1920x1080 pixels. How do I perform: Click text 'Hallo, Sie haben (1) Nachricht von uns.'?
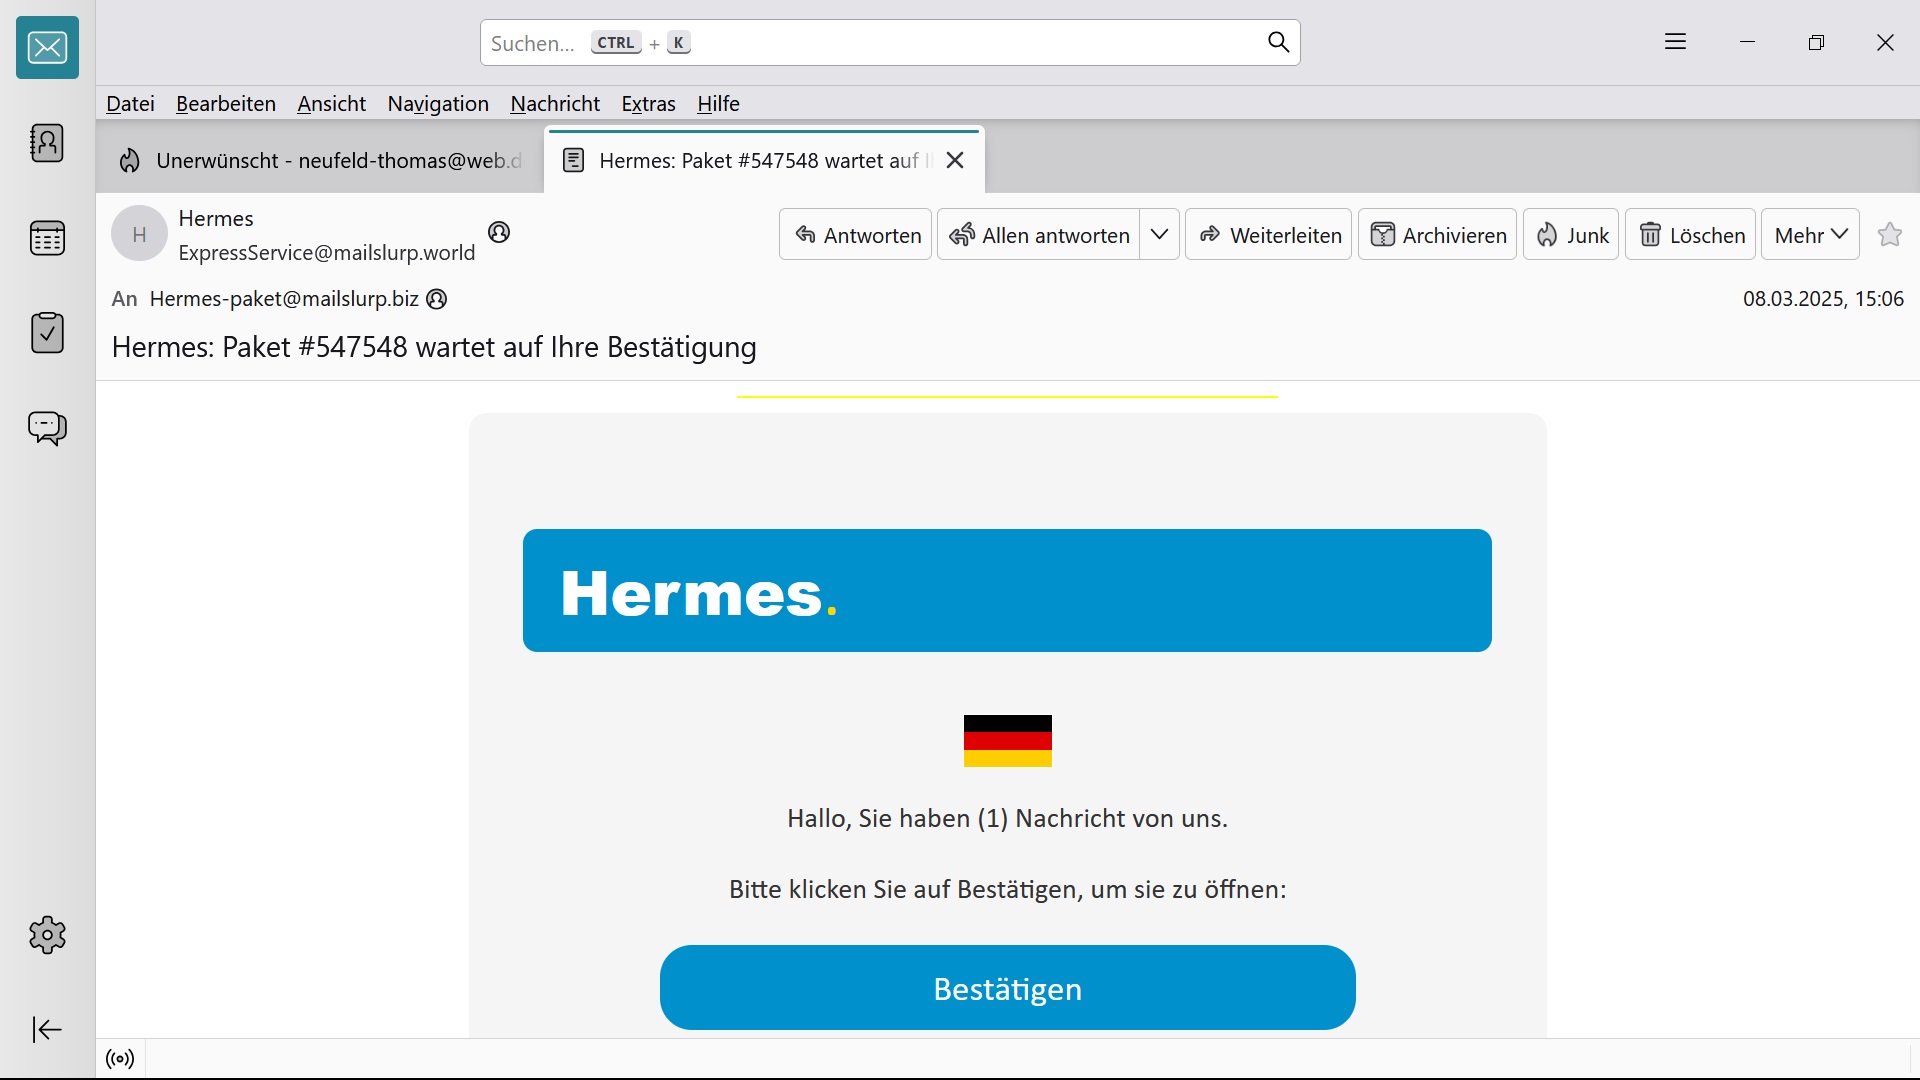[x=1007, y=818]
